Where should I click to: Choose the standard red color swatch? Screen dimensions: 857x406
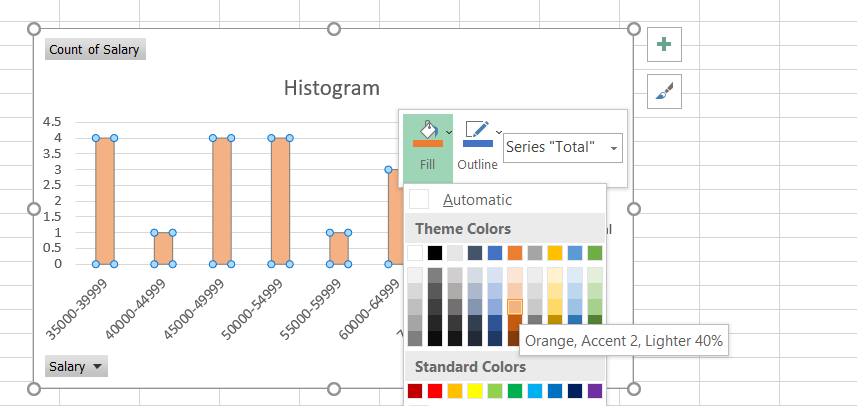[x=435, y=391]
